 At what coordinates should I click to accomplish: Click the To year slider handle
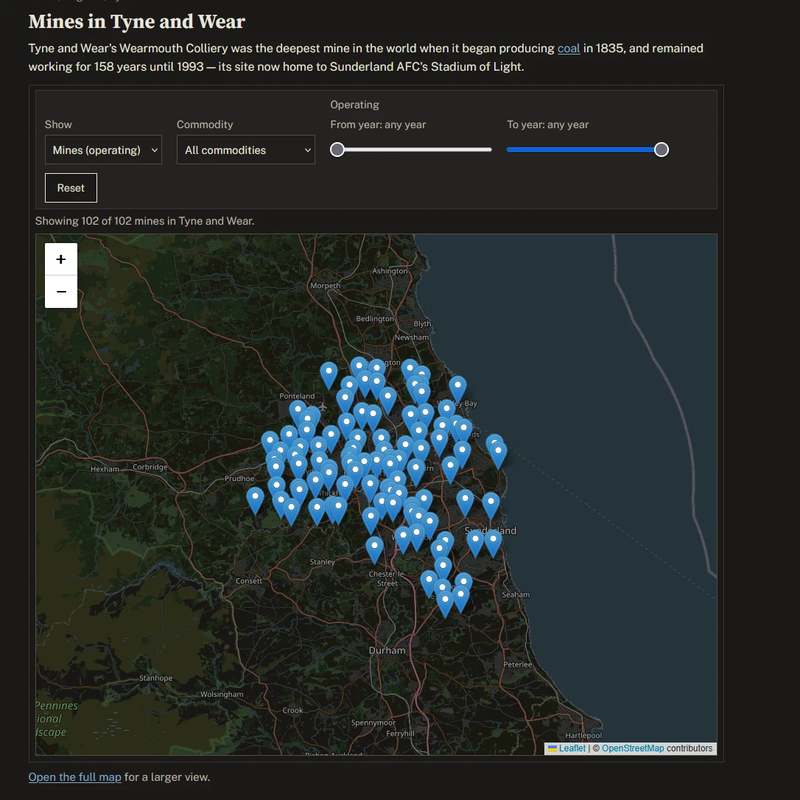(661, 149)
